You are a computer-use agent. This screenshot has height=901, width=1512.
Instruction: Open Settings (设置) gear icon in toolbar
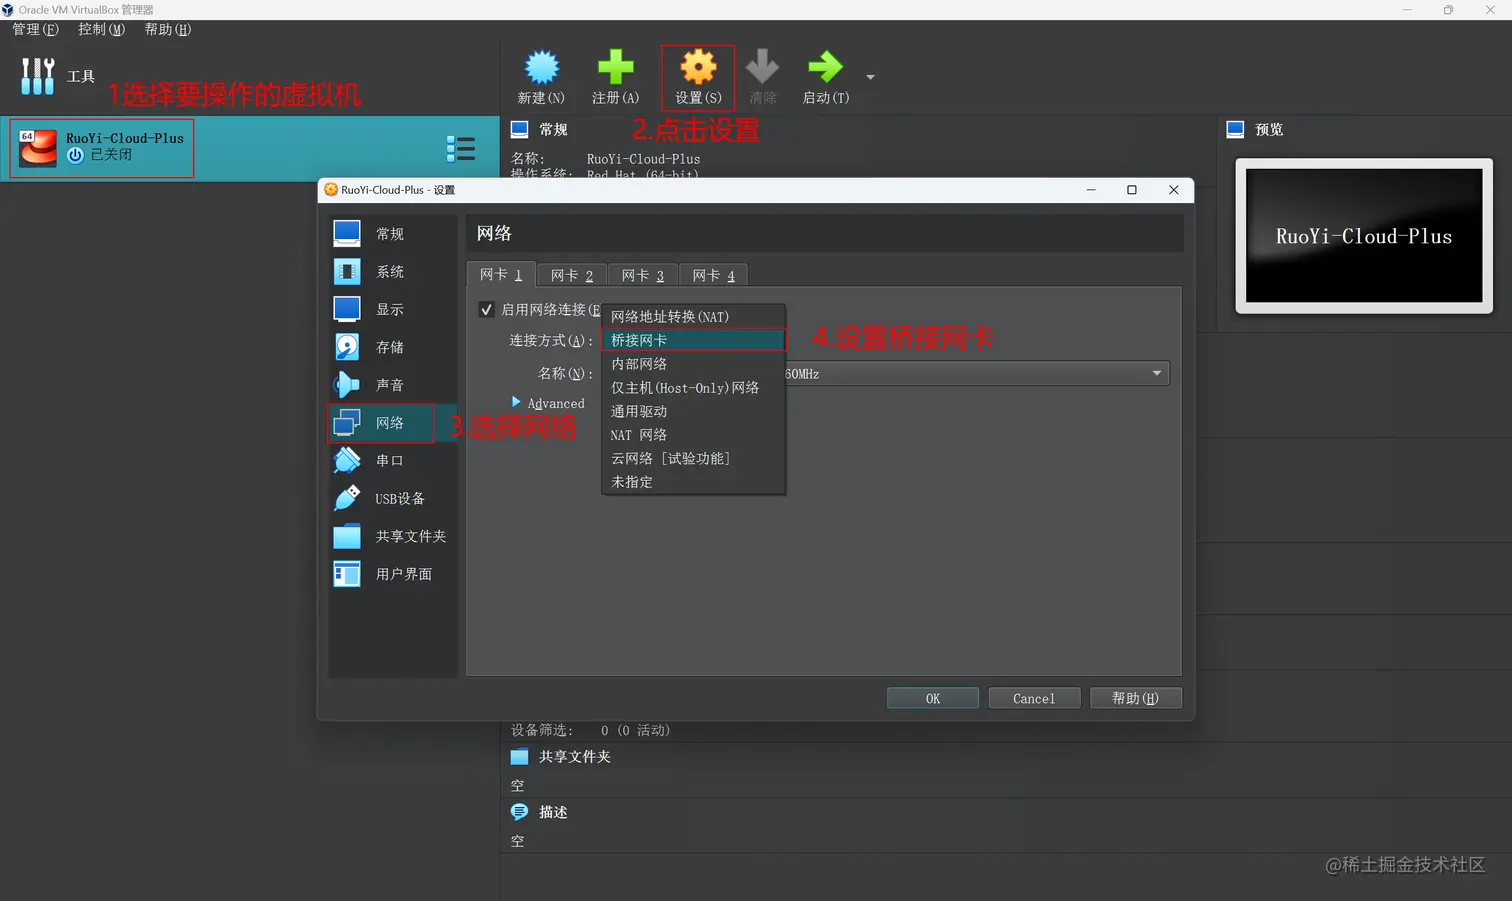click(x=698, y=67)
